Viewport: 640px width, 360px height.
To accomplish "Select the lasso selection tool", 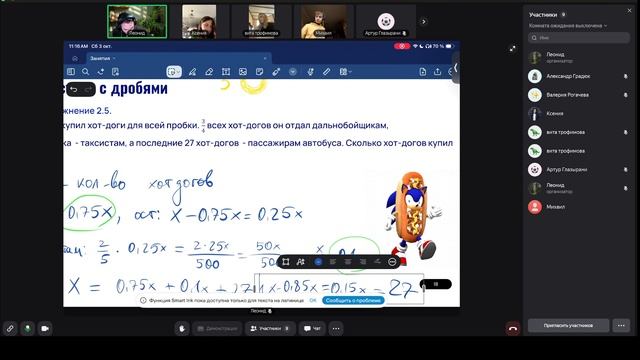I will pyautogui.click(x=174, y=72).
